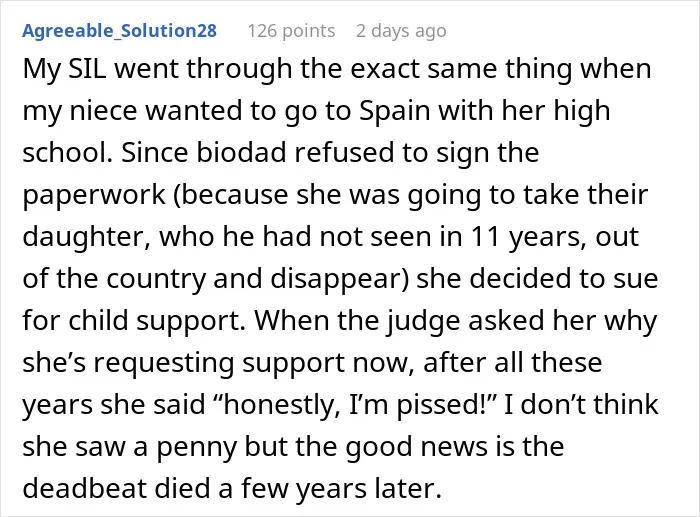
Task: Click the word 'paperwork' in the comment
Action: coord(94,195)
